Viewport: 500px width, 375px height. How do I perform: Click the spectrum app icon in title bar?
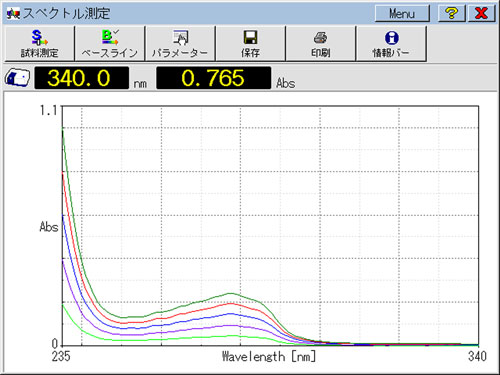coord(13,14)
